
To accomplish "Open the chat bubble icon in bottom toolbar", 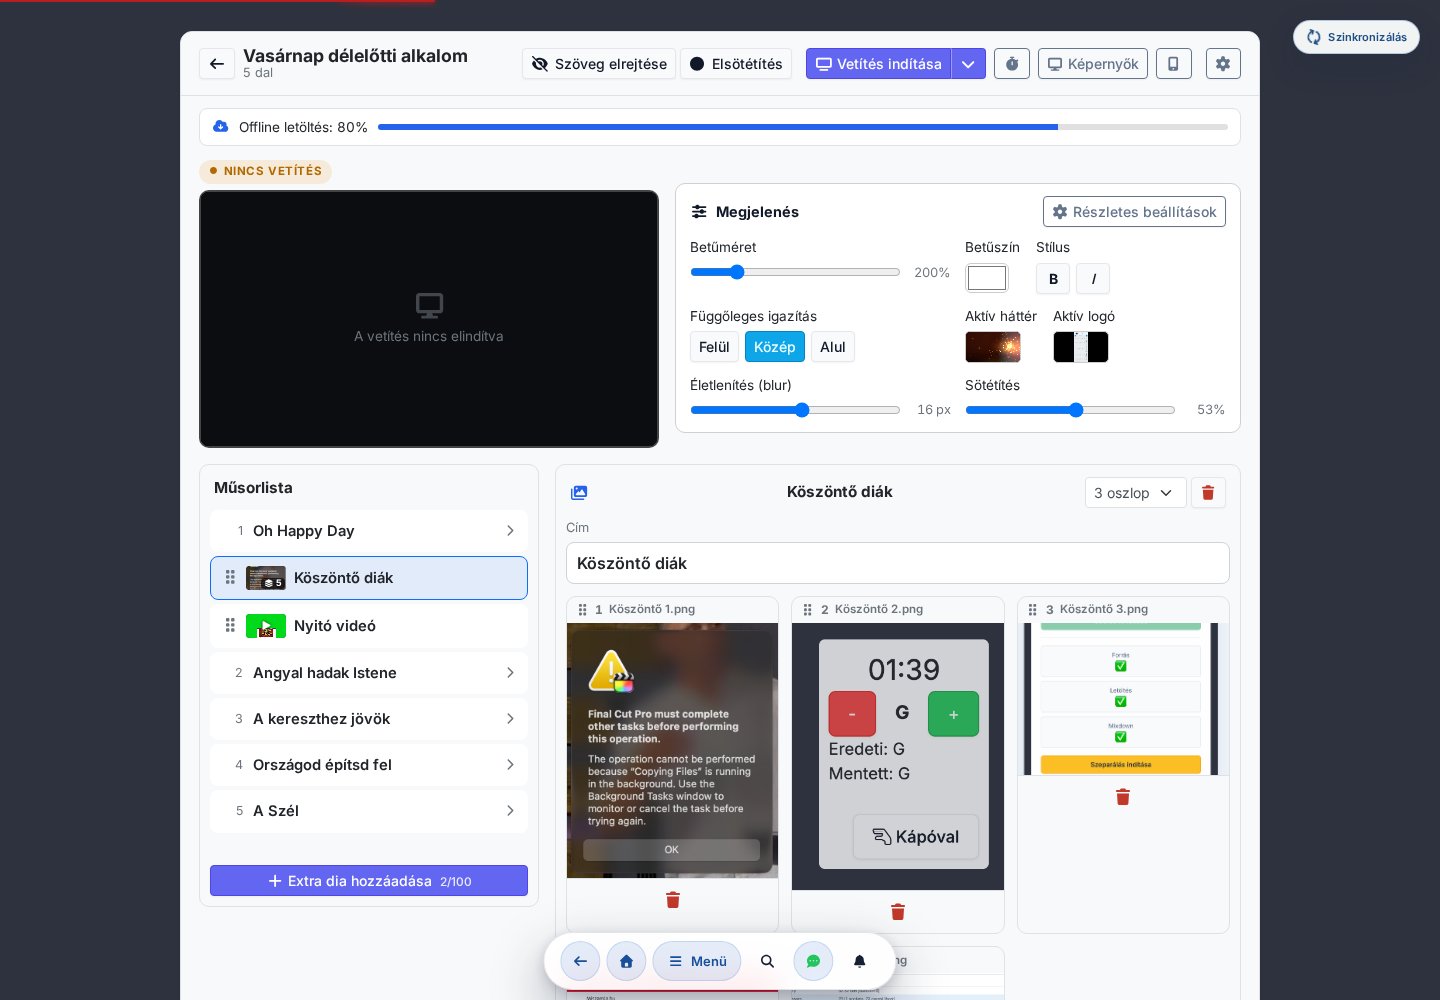I will coord(813,961).
